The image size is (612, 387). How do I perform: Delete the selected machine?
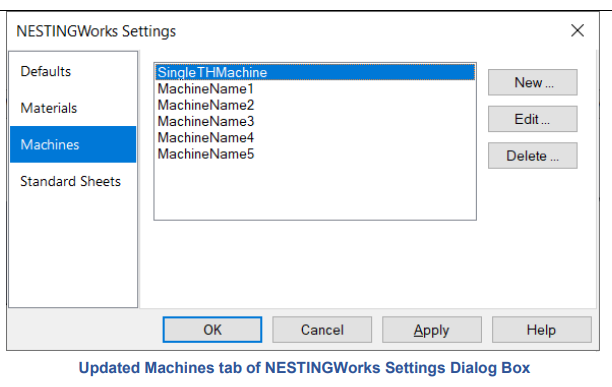[x=533, y=156]
